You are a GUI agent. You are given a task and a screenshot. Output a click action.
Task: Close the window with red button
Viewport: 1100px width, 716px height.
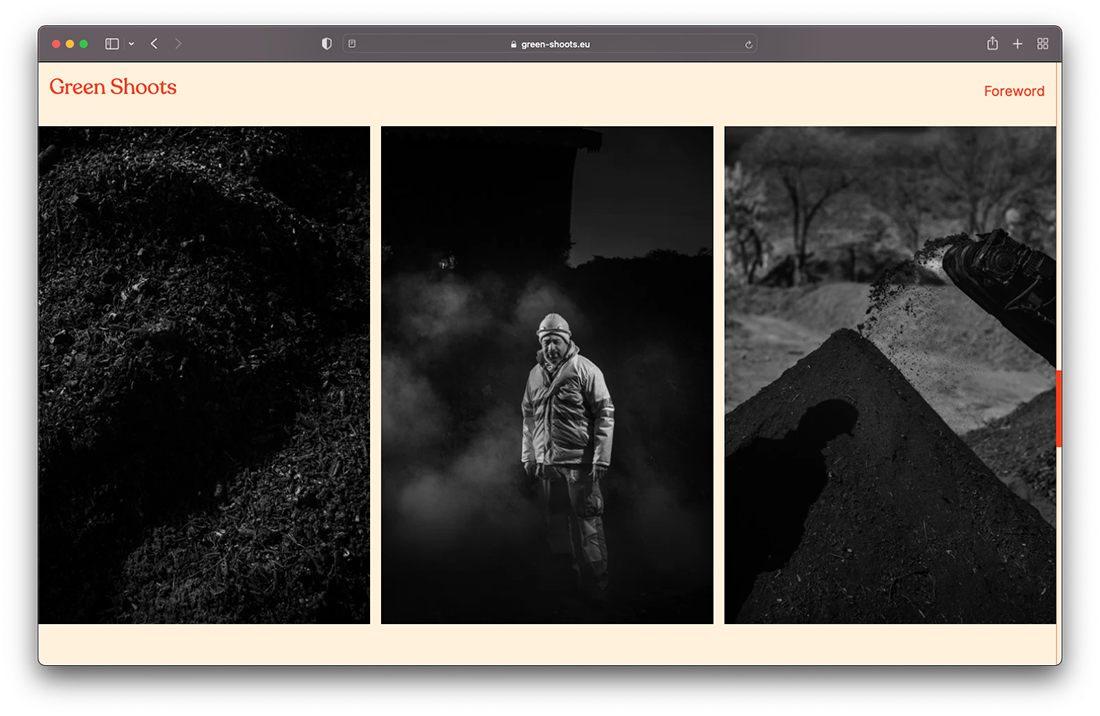pyautogui.click(x=56, y=43)
